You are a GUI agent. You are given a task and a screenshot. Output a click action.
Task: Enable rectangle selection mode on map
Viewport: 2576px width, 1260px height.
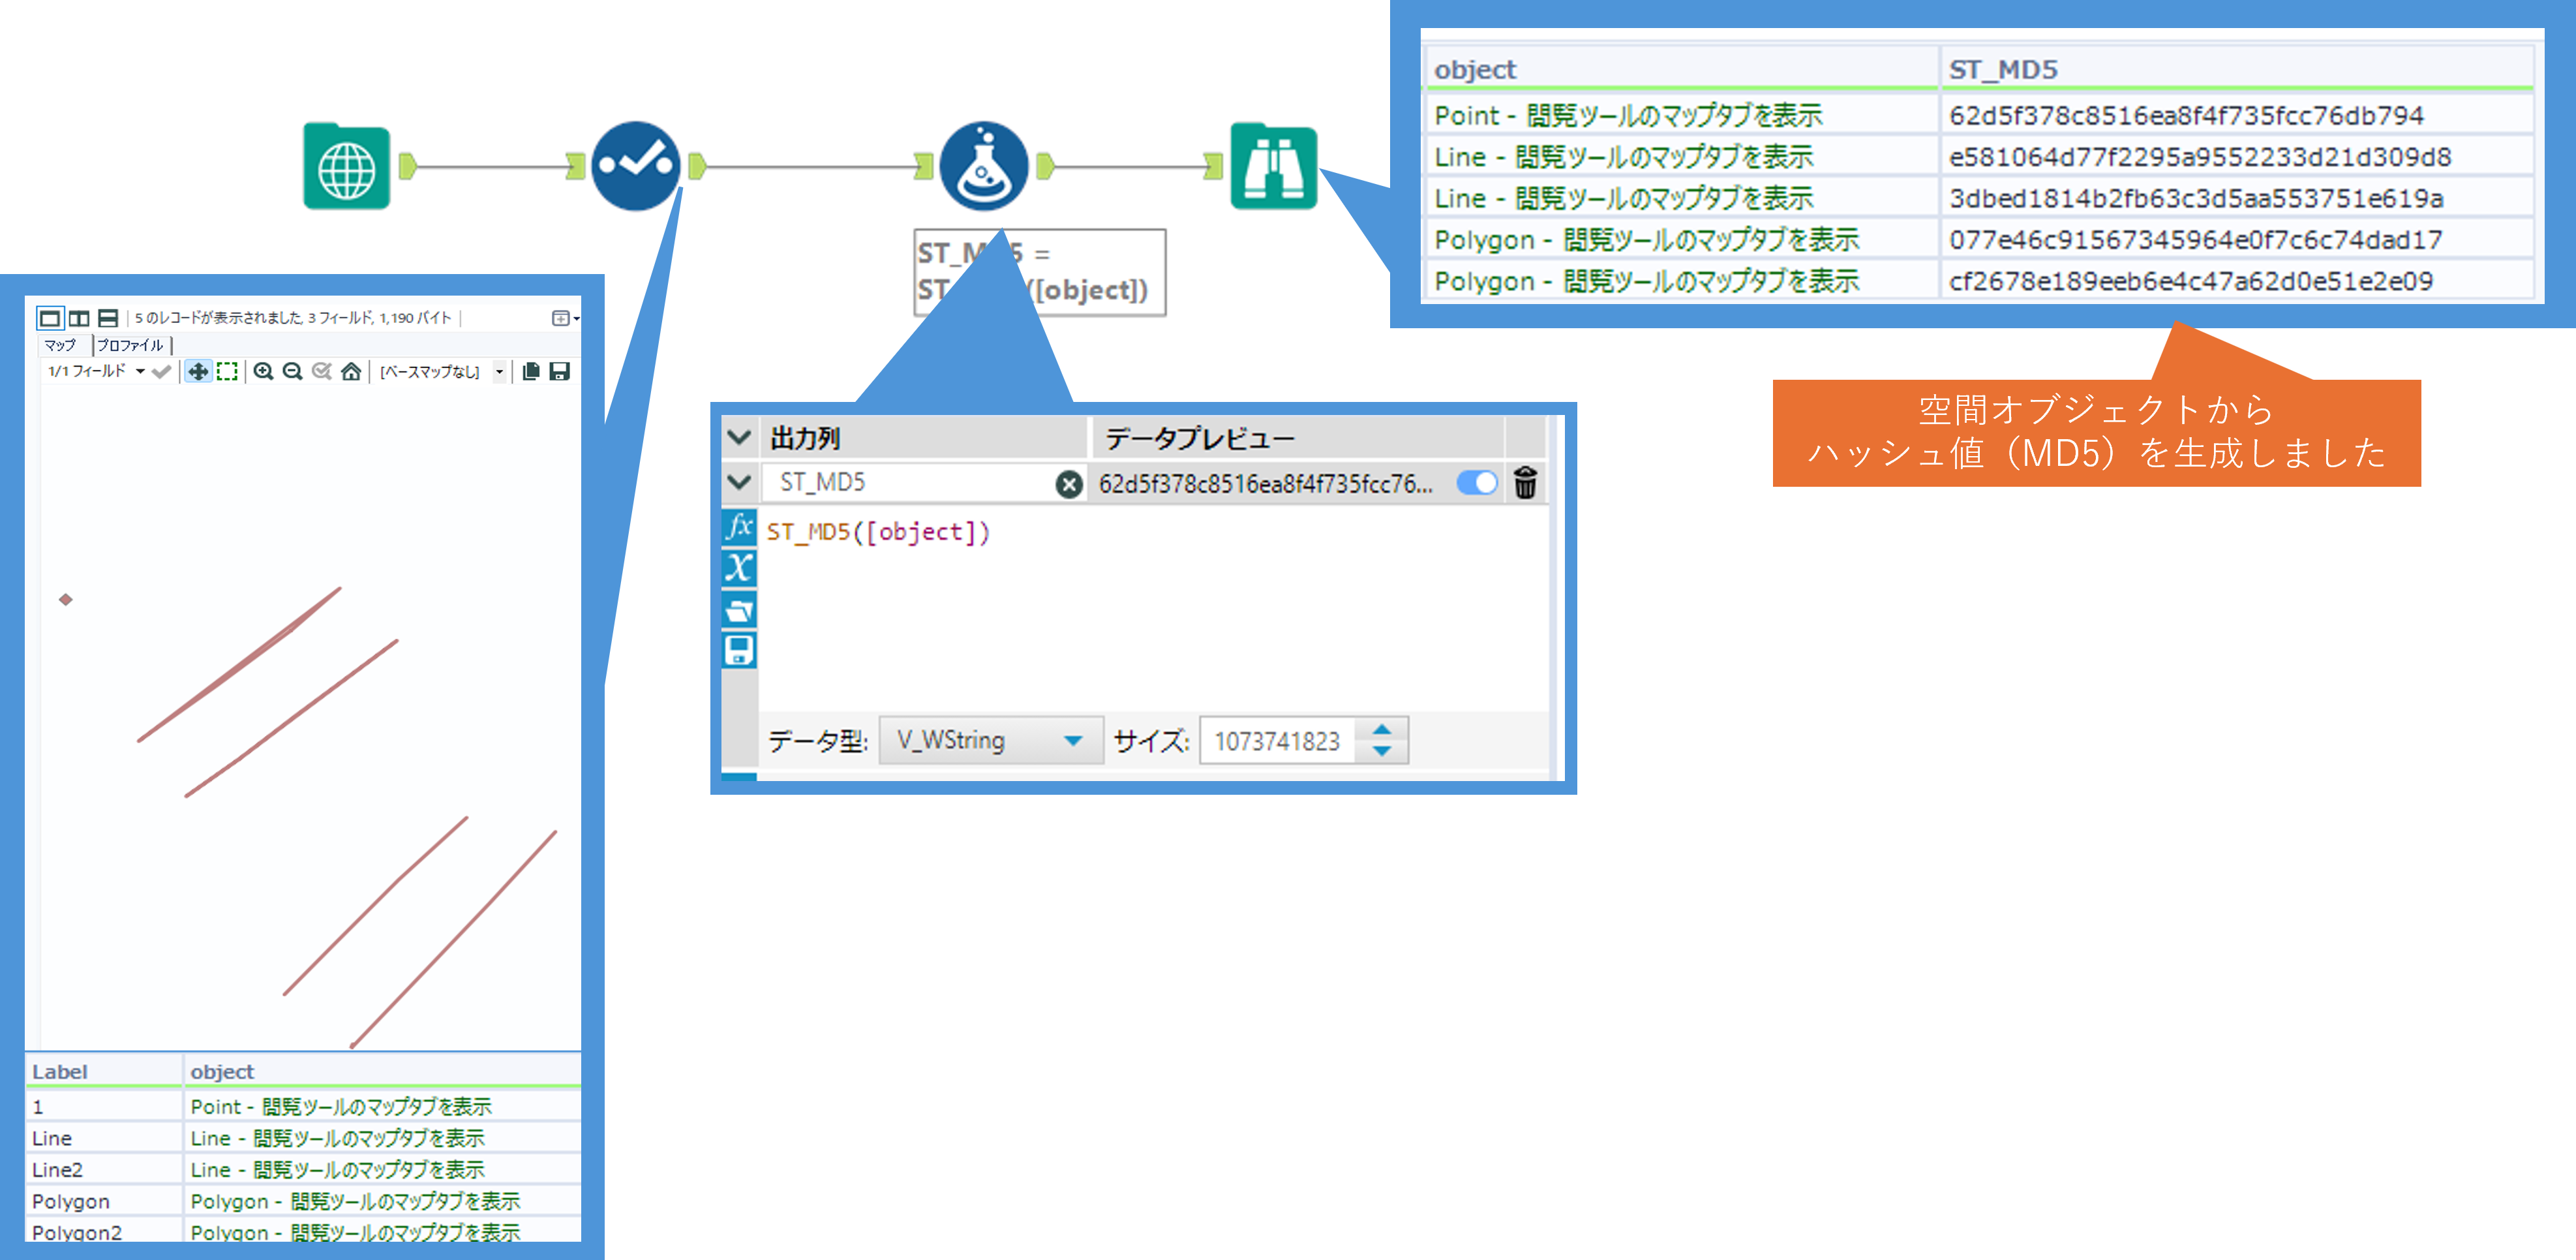pos(228,372)
